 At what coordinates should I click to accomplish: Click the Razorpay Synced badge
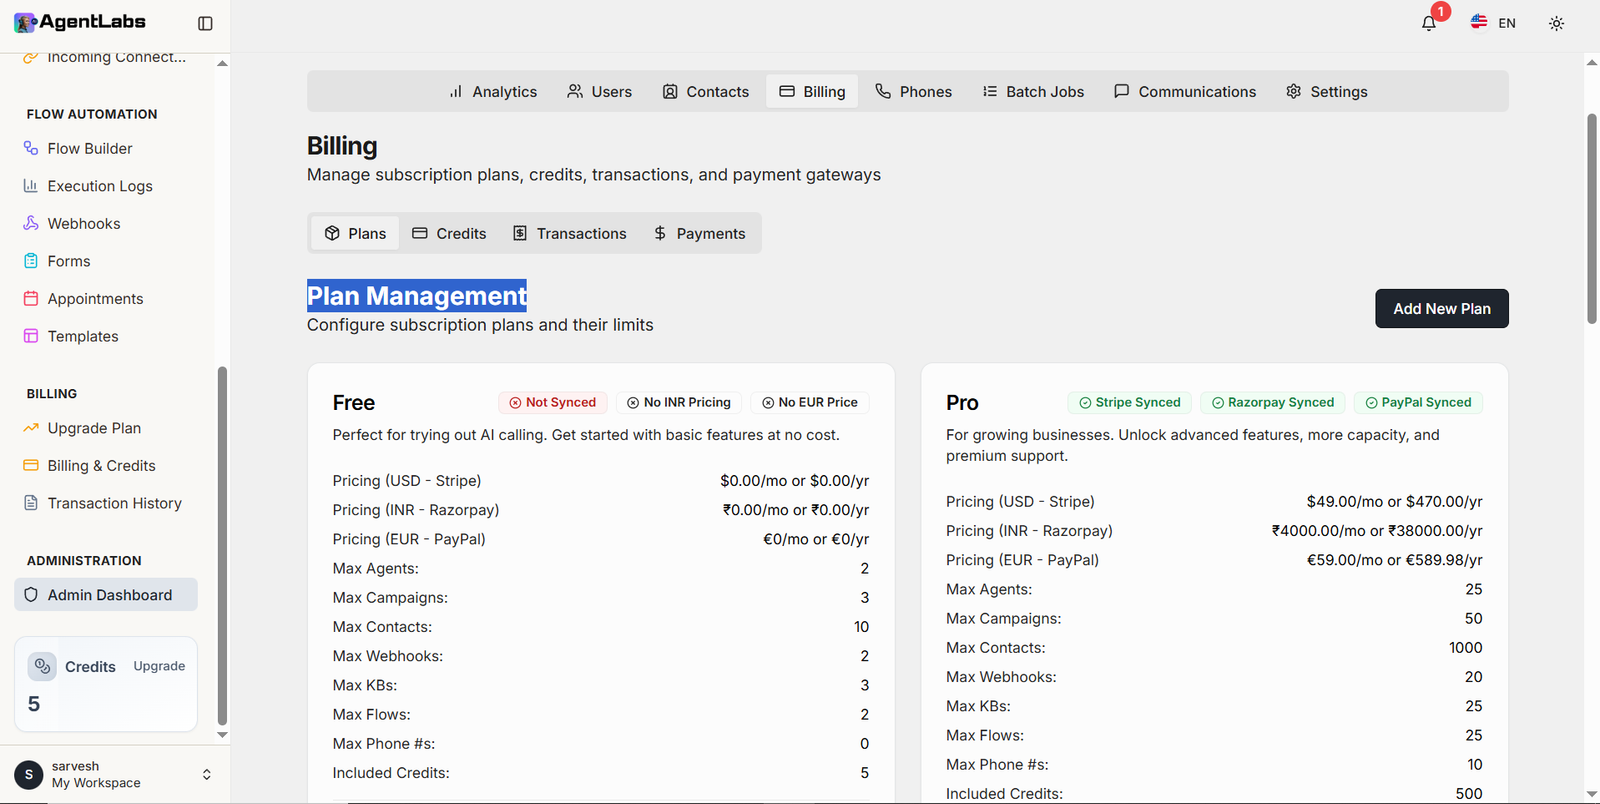(1273, 402)
